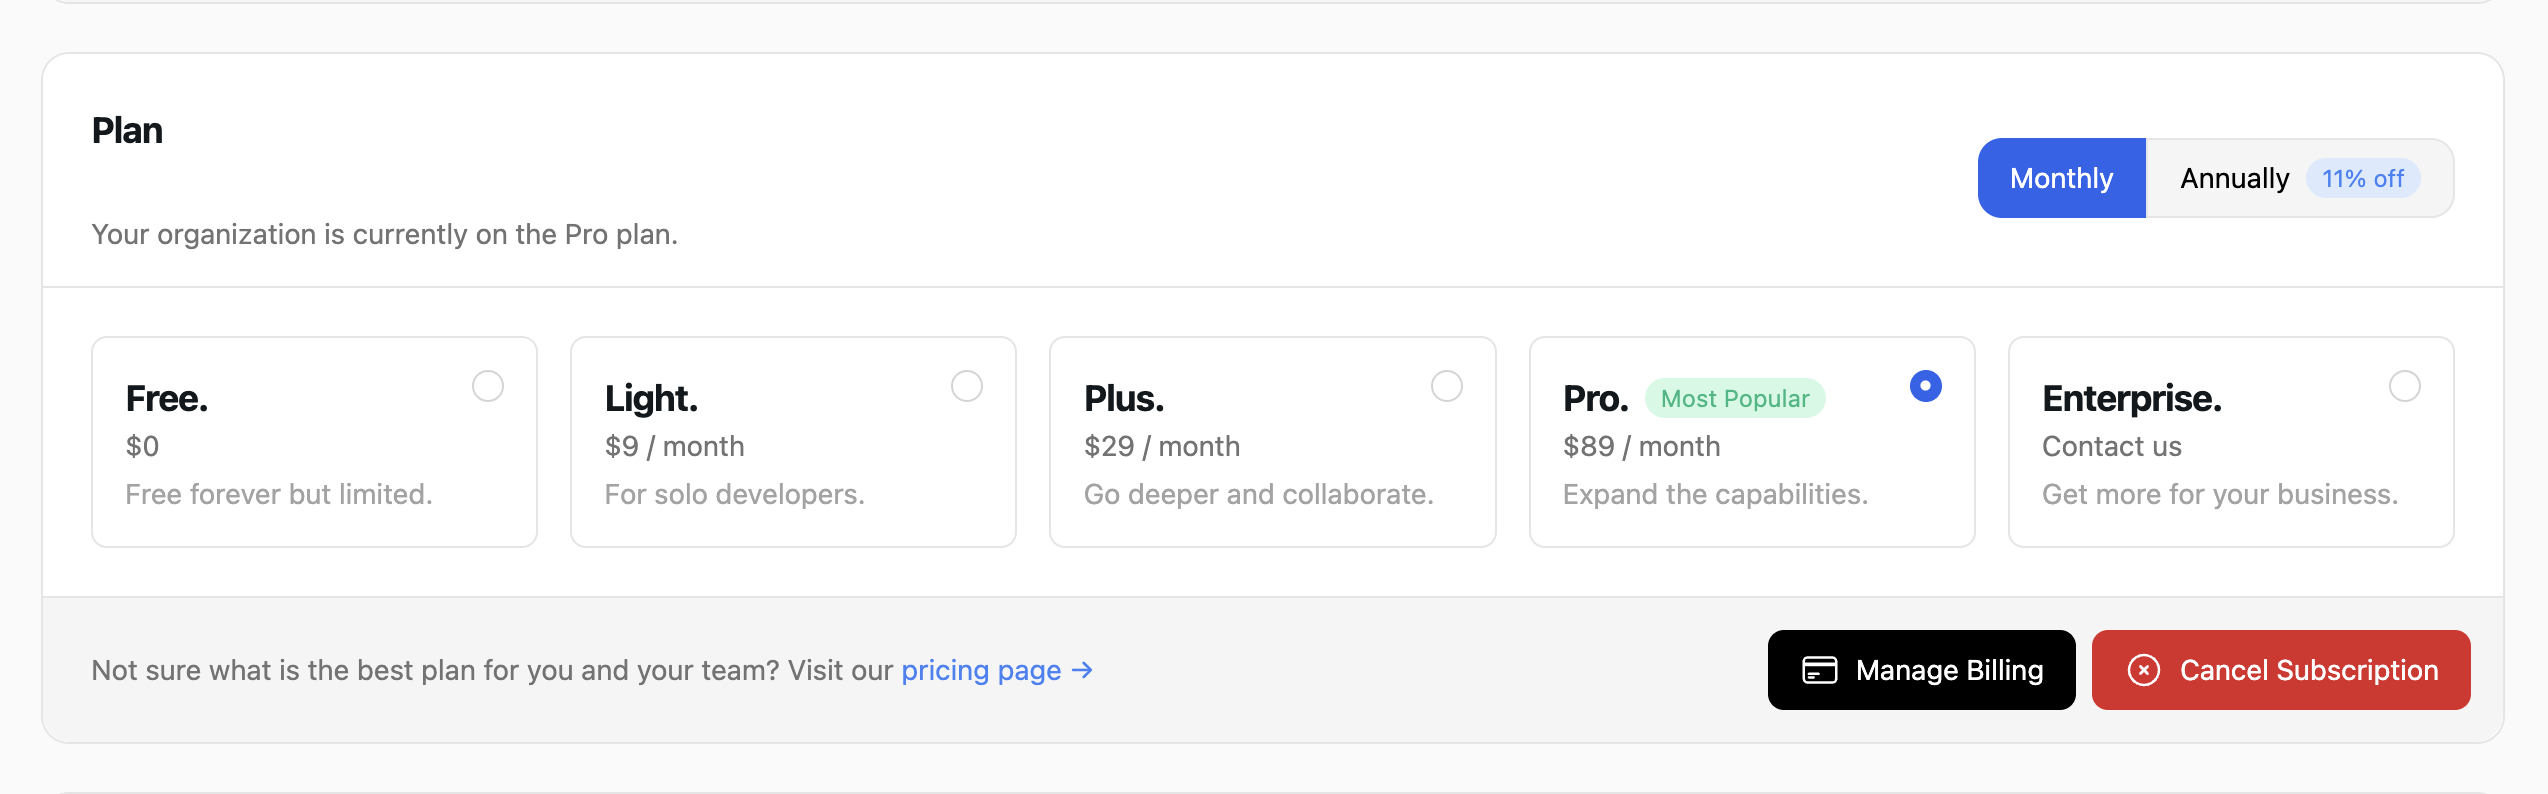Click the '$89 / month' Pro price
Image resolution: width=2548 pixels, height=794 pixels.
(1641, 446)
